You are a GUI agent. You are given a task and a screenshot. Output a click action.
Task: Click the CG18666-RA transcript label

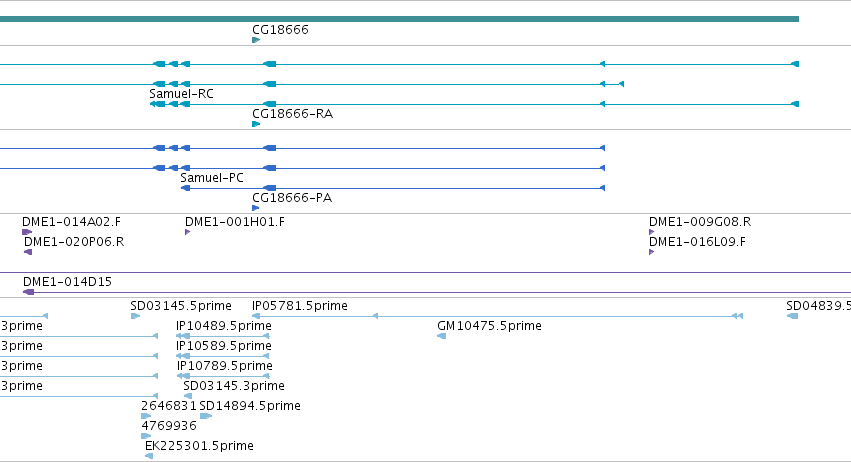(293, 114)
